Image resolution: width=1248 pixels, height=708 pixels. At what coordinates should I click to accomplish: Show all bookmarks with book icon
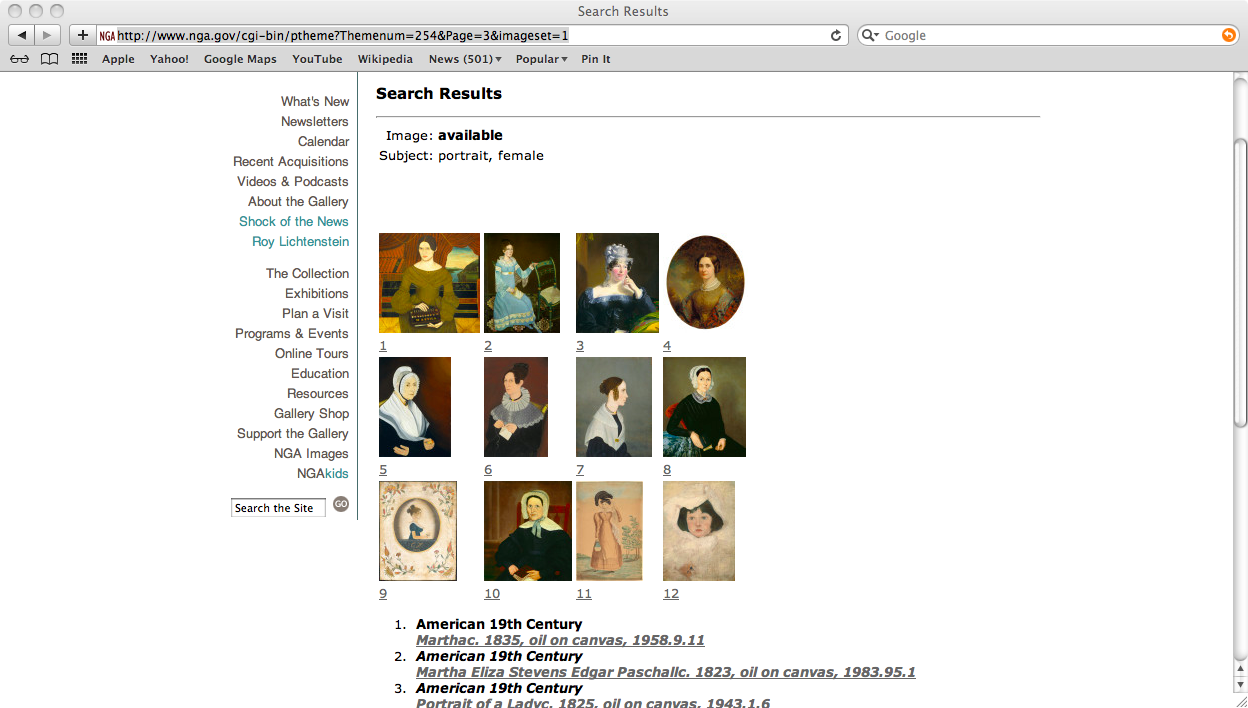pyautogui.click(x=49, y=59)
